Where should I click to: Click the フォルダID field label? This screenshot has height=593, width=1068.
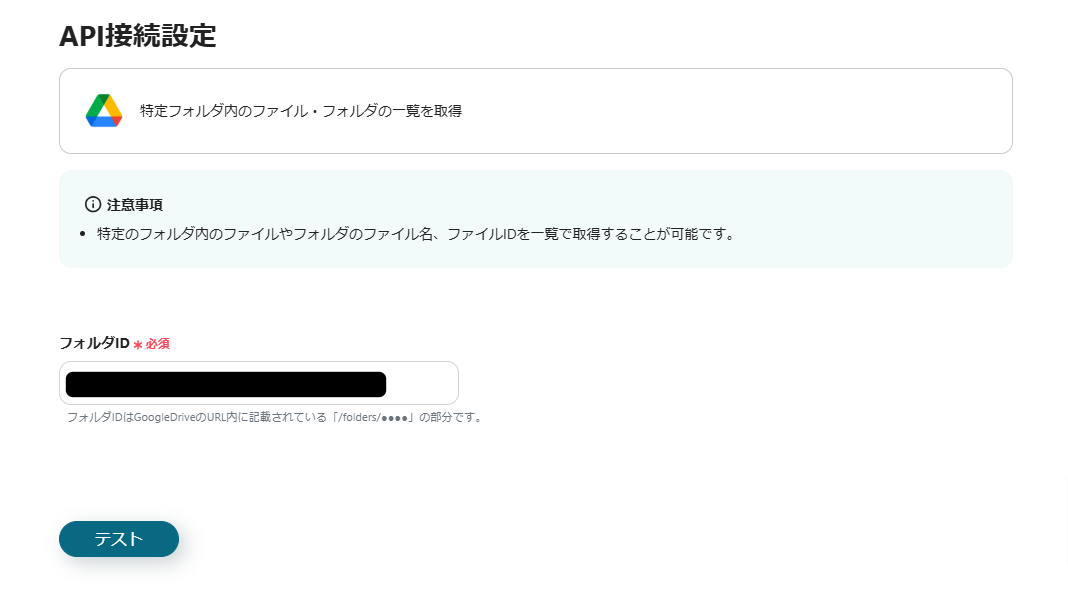click(94, 343)
